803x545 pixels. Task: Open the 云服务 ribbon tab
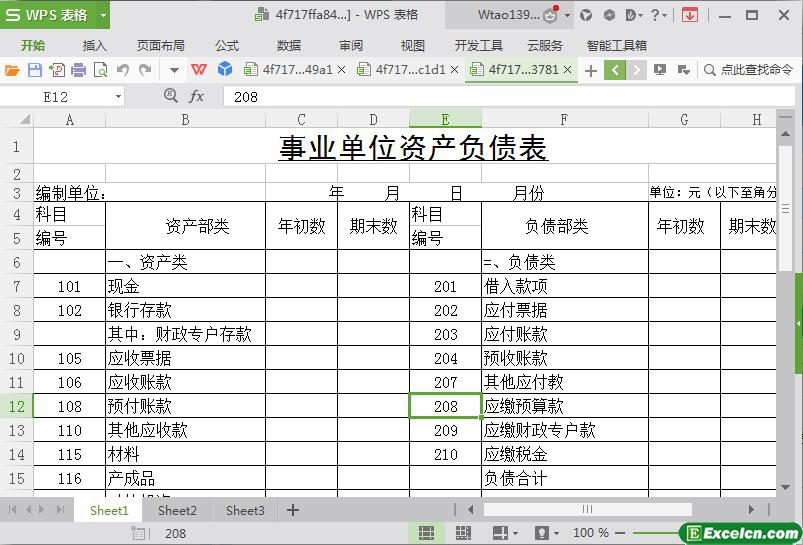pos(545,45)
